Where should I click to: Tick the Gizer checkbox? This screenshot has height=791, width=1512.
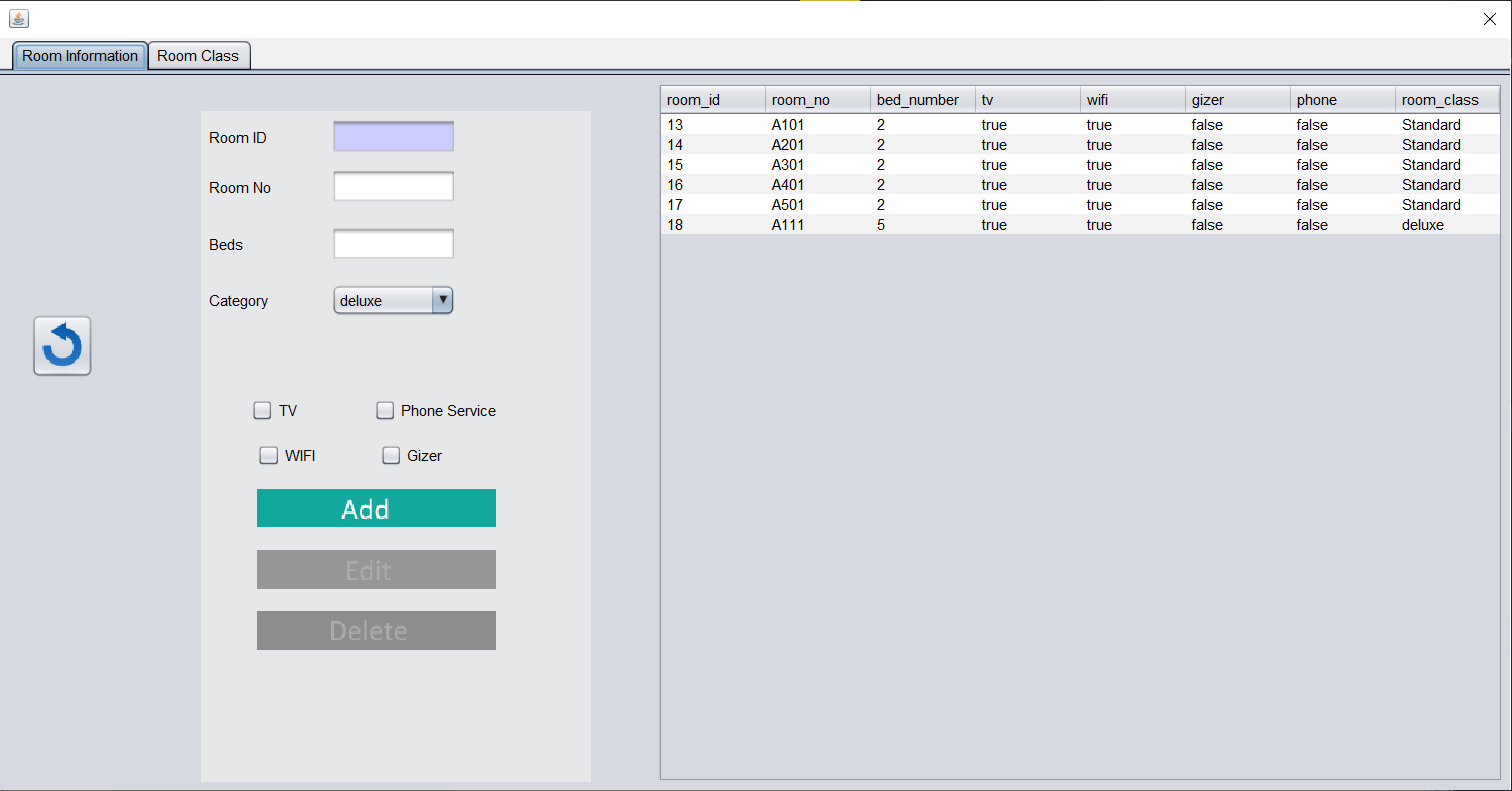(x=391, y=455)
